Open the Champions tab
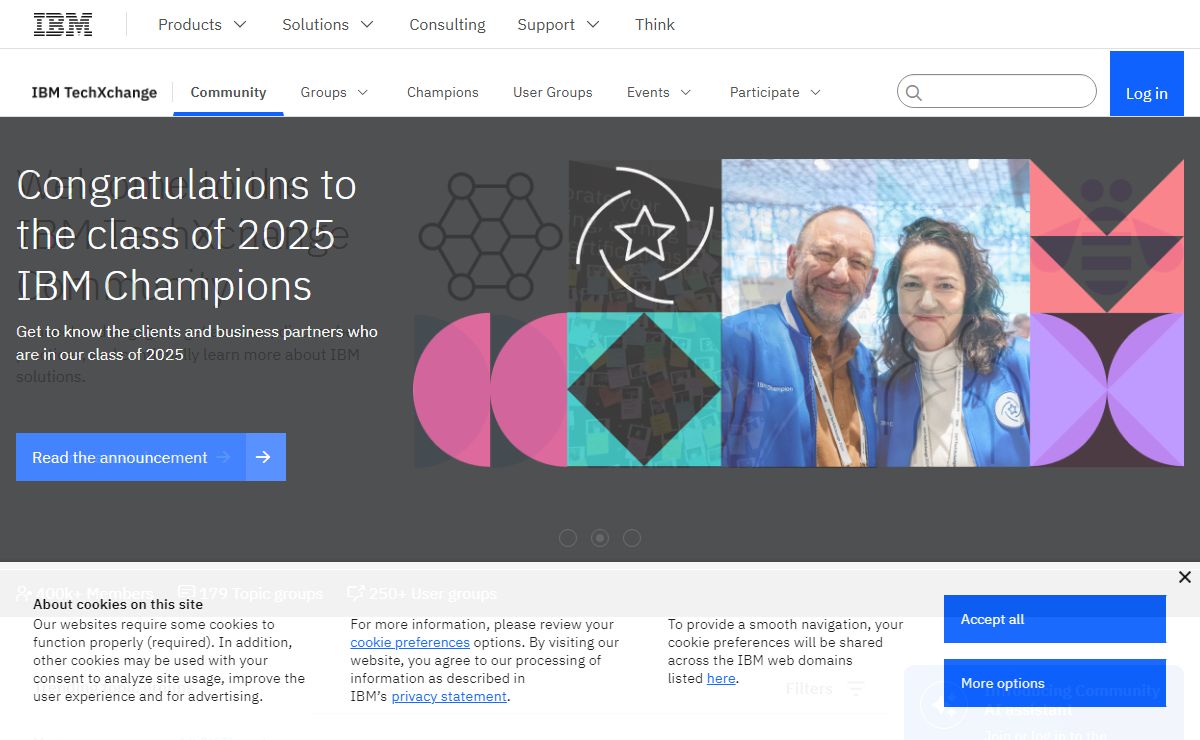This screenshot has height=740, width=1200. (x=443, y=92)
